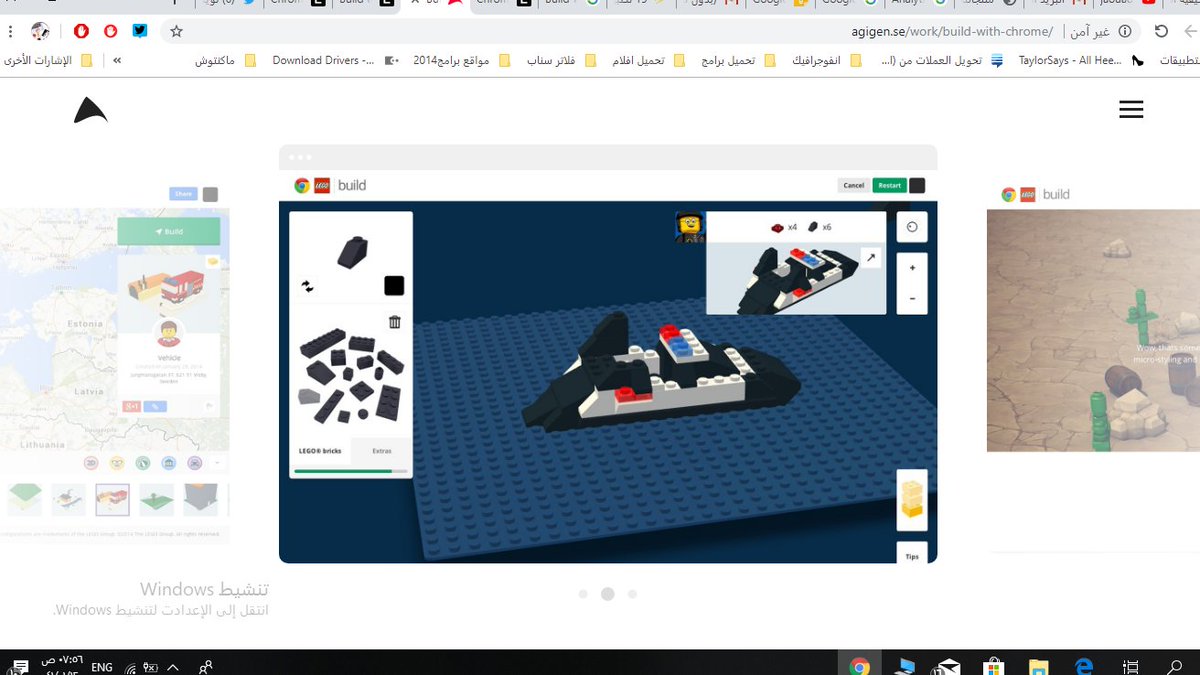Screen dimensions: 1200x675
Task: Open the 'TaylorSays - All Hee...' bookmark
Action: [x=1080, y=60]
